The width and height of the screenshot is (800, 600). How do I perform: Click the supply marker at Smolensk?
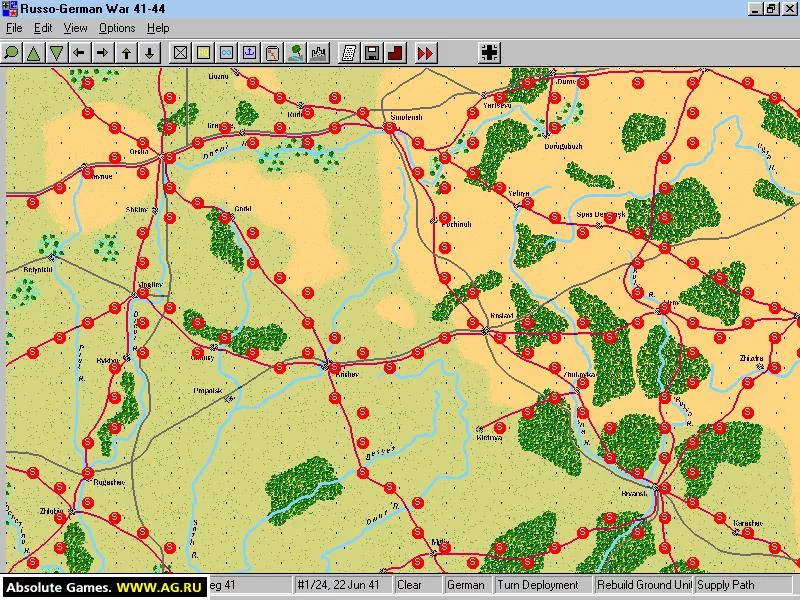(390, 128)
